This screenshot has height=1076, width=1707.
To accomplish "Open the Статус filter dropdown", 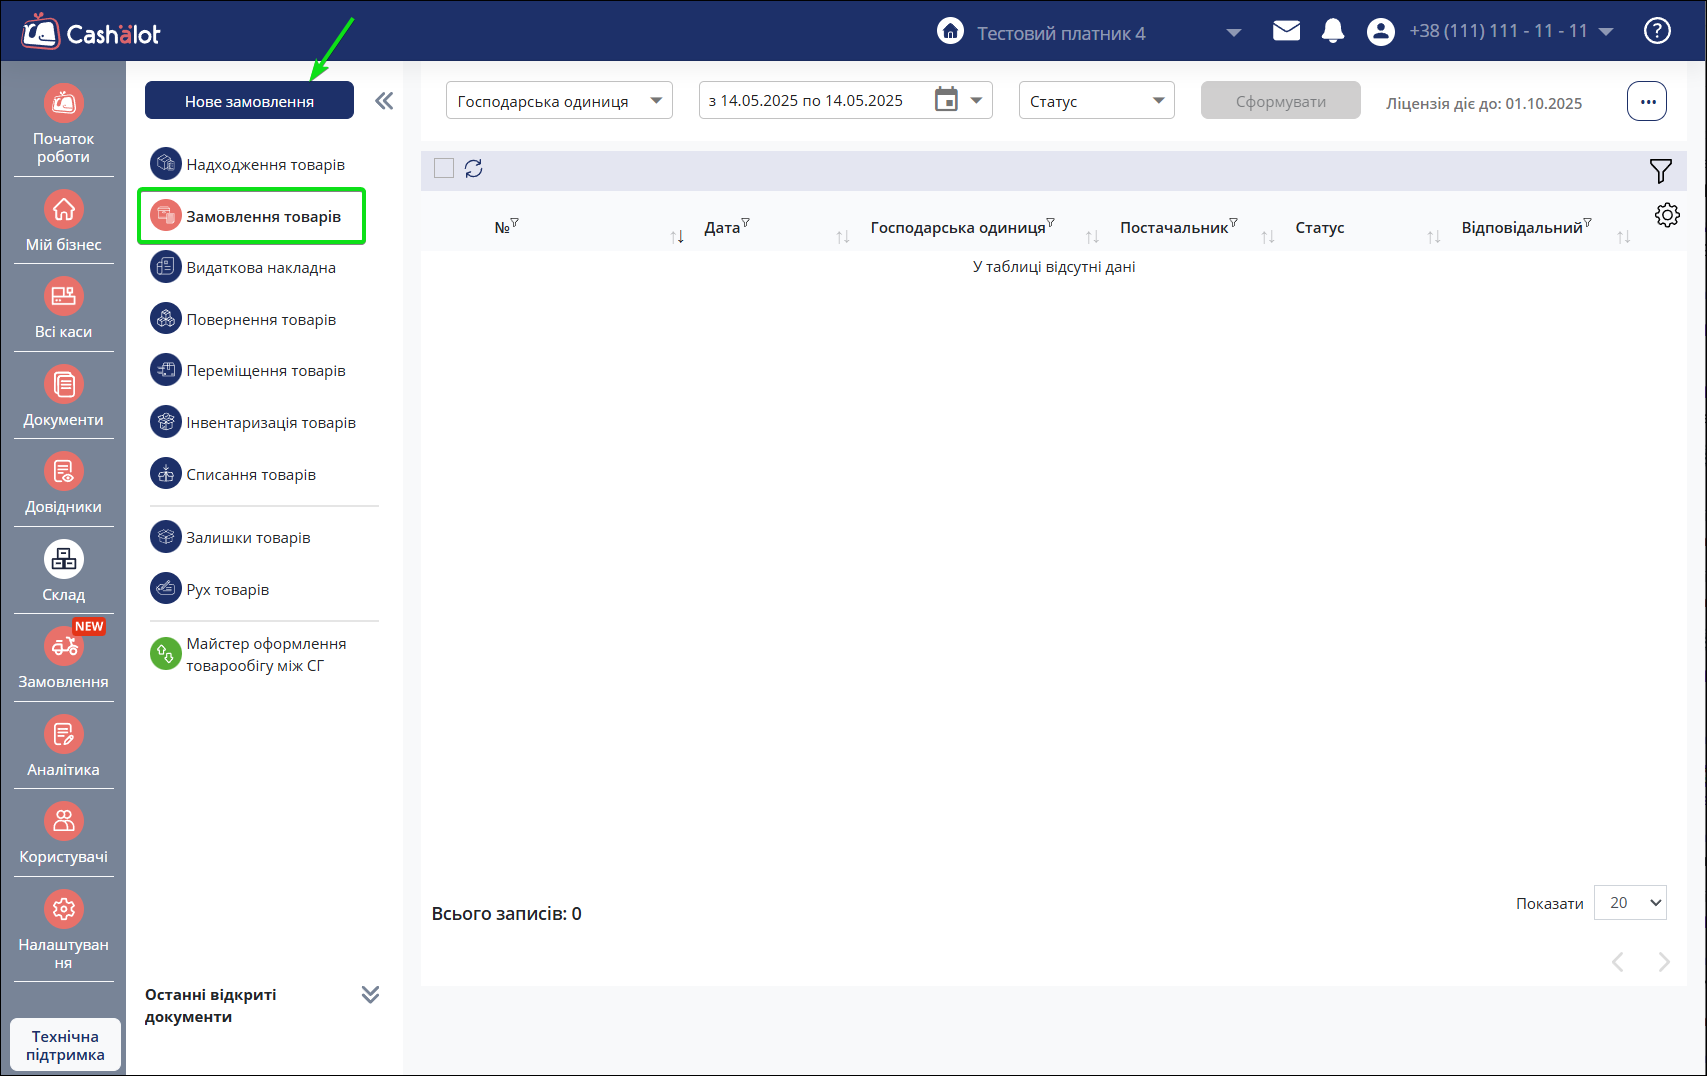I will 1096,100.
